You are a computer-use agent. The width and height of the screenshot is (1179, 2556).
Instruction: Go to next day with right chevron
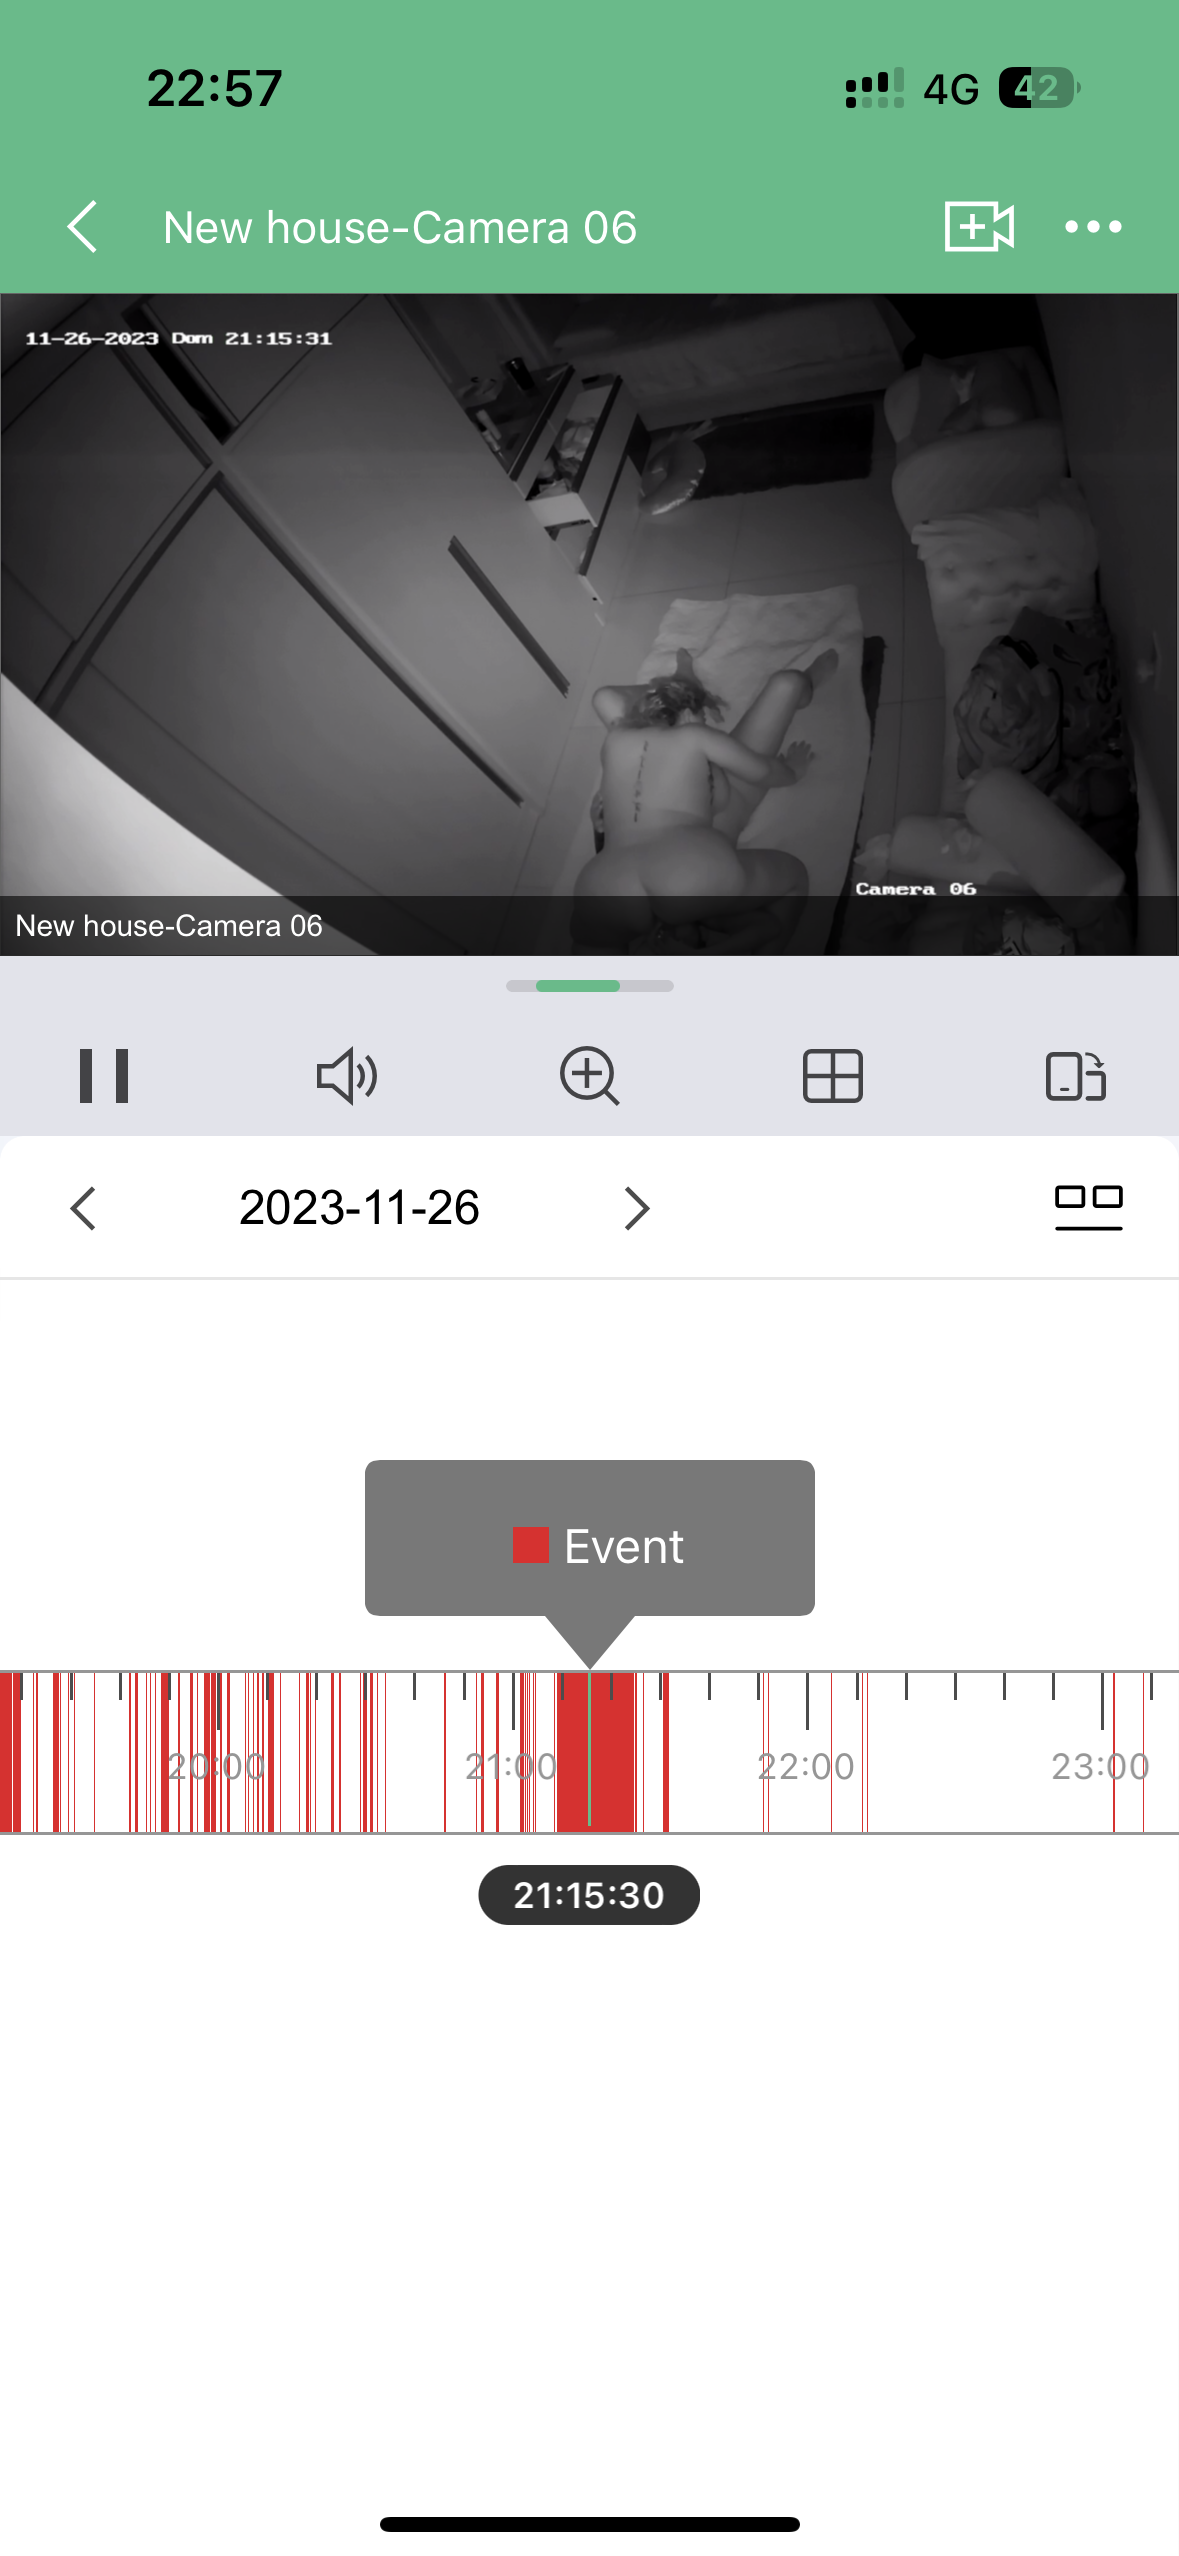(x=636, y=1208)
